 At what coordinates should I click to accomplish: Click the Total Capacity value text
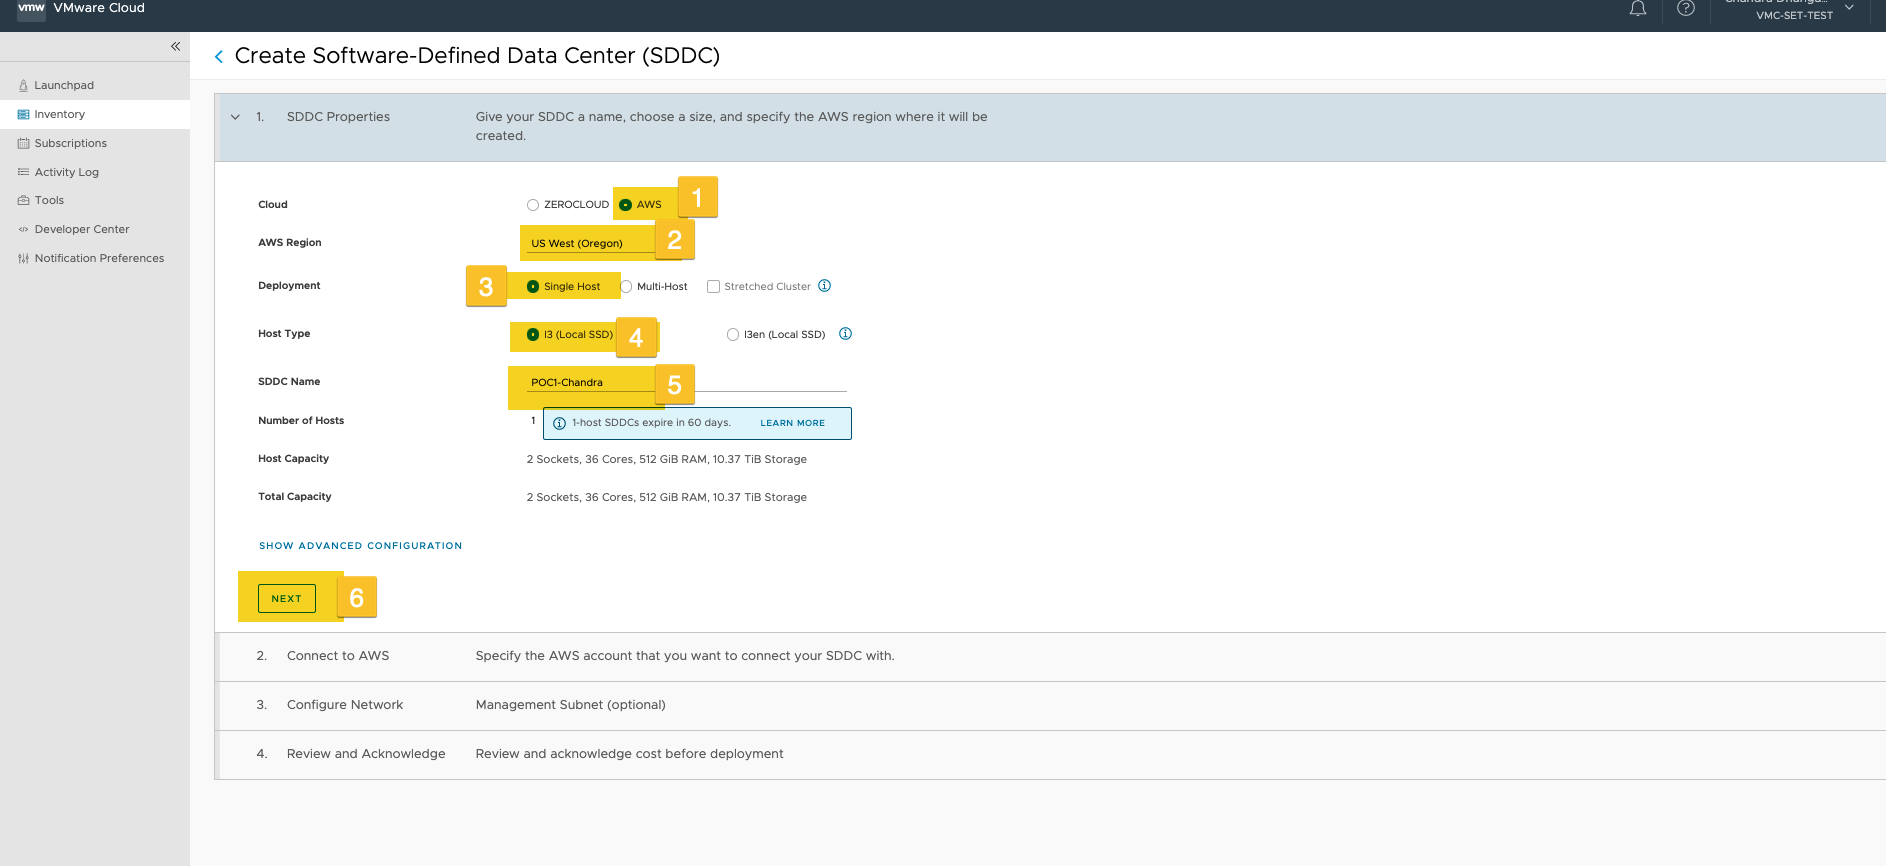[667, 498]
